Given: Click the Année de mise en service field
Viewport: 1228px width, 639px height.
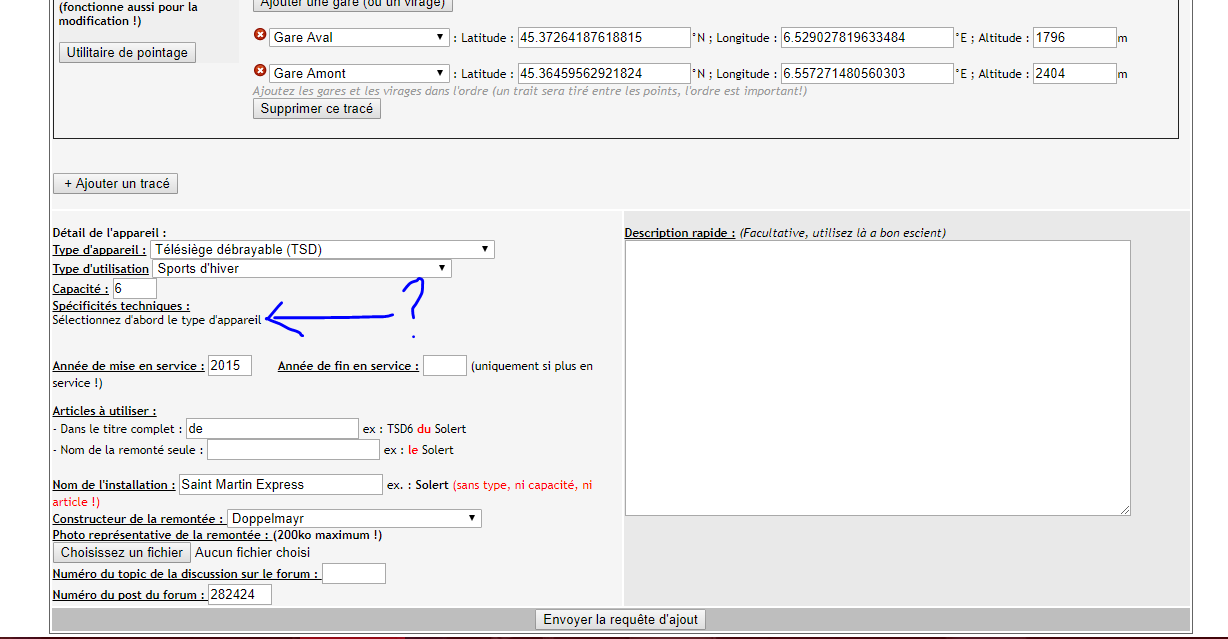Looking at the screenshot, I should [x=230, y=366].
